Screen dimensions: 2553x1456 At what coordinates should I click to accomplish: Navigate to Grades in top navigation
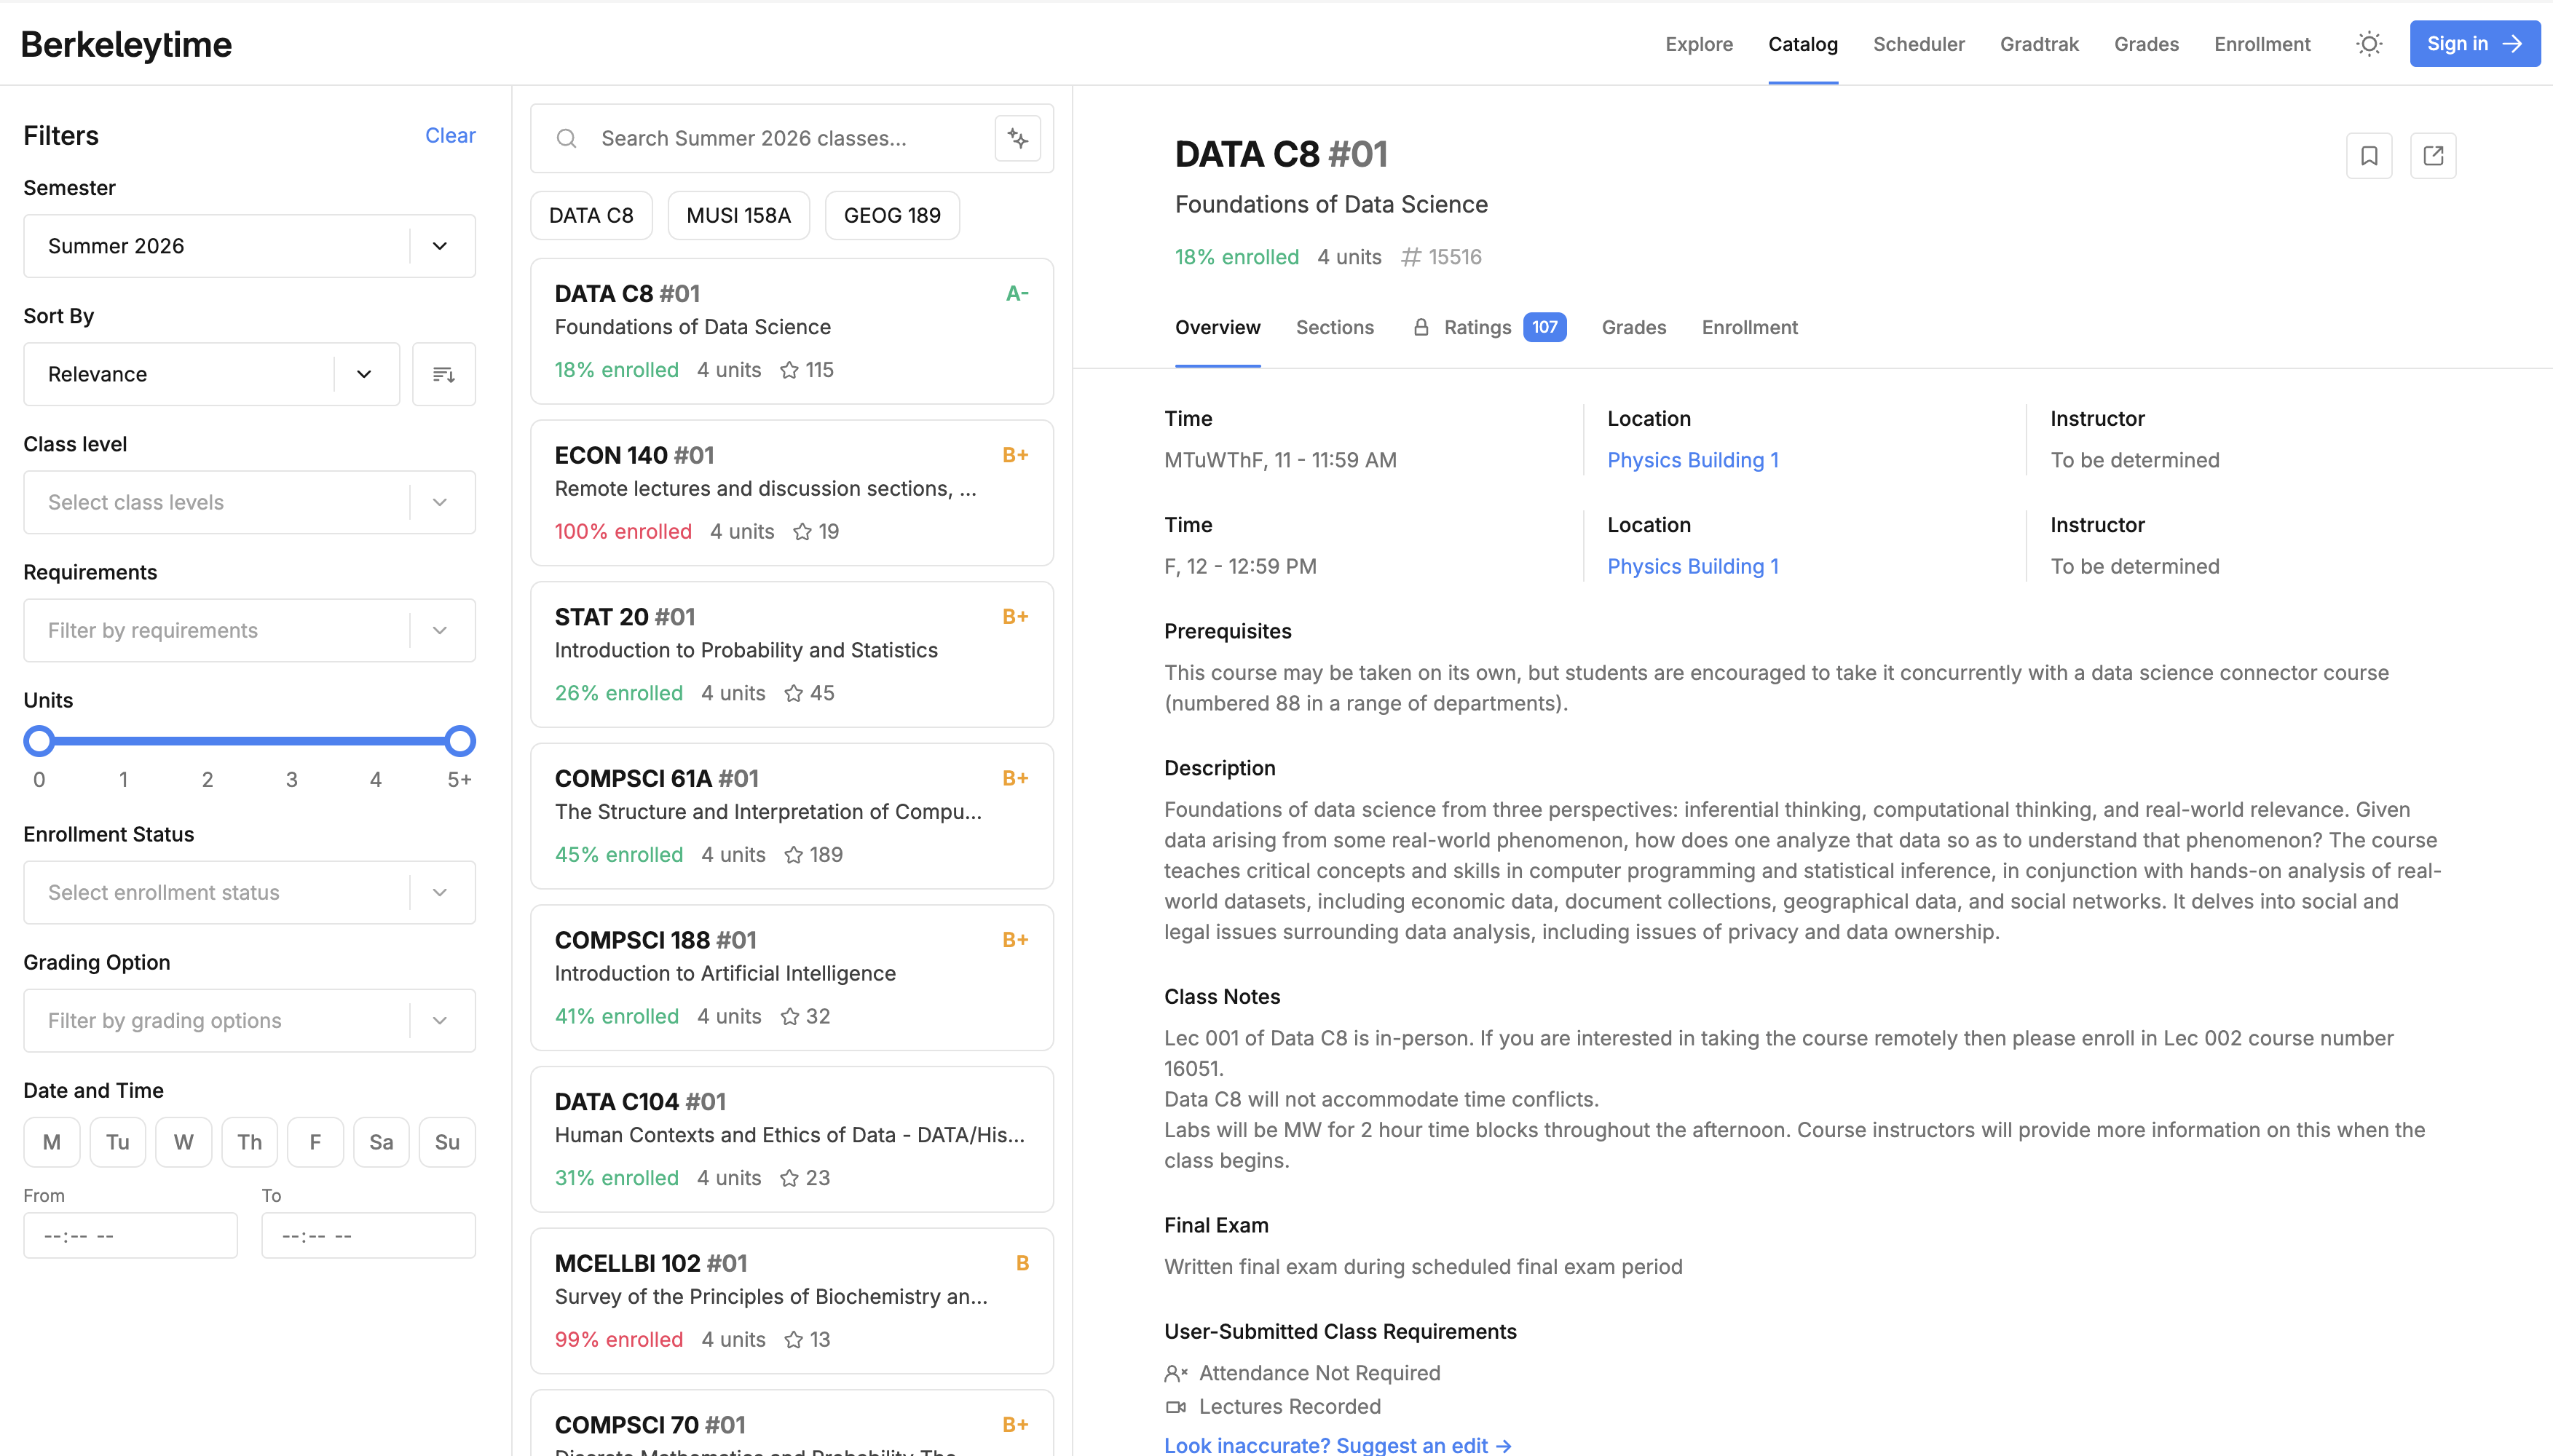[x=2146, y=44]
